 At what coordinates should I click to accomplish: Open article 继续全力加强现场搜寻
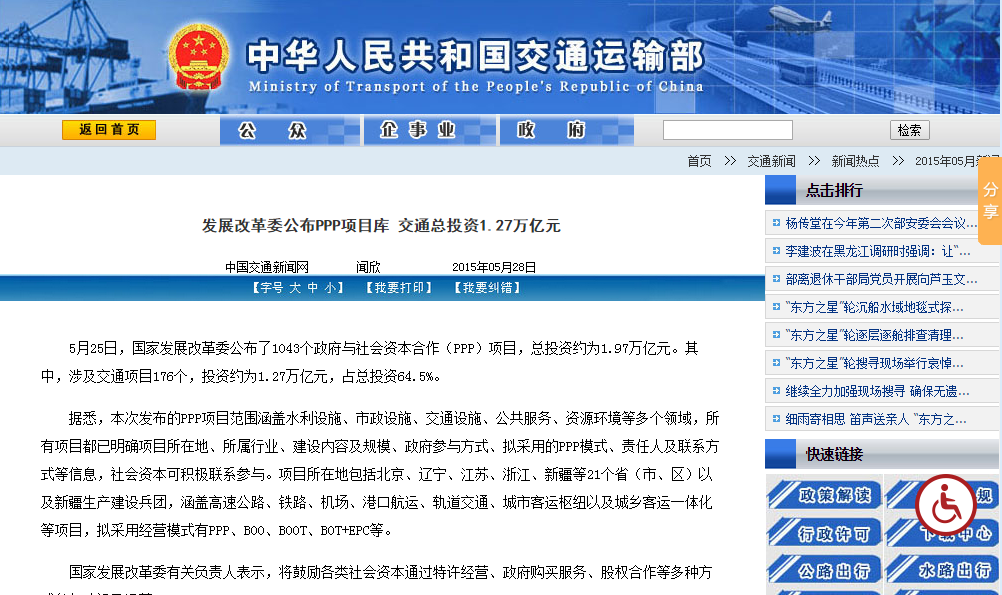[x=877, y=391]
